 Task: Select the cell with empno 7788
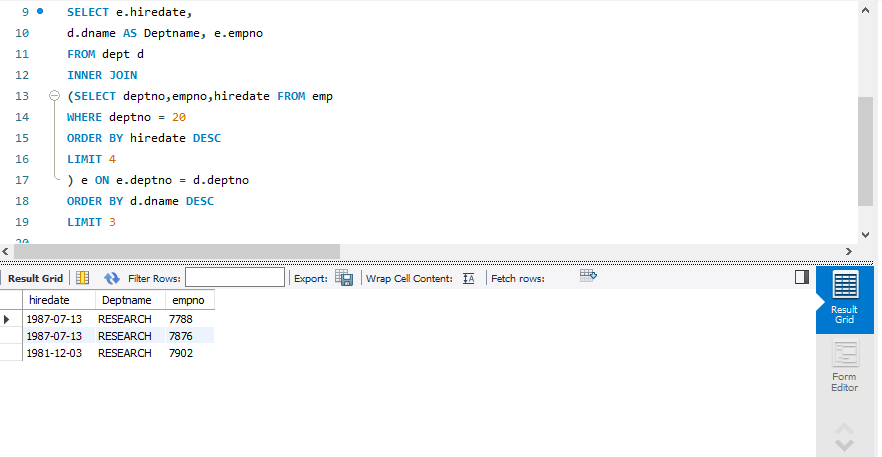tap(190, 319)
